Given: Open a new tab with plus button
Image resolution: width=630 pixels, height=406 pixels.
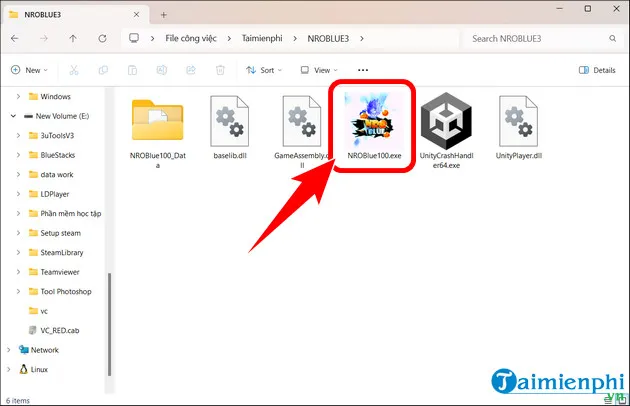Looking at the screenshot, I should pos(163,14).
